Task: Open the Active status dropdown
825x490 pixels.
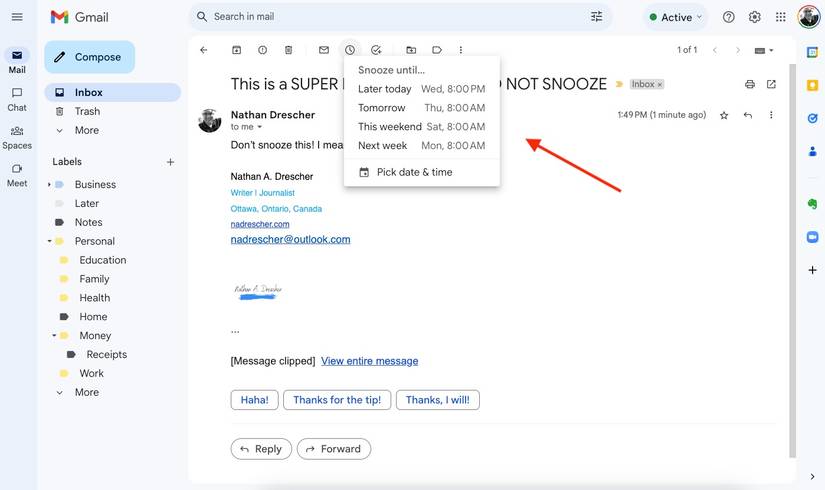Action: pos(676,17)
